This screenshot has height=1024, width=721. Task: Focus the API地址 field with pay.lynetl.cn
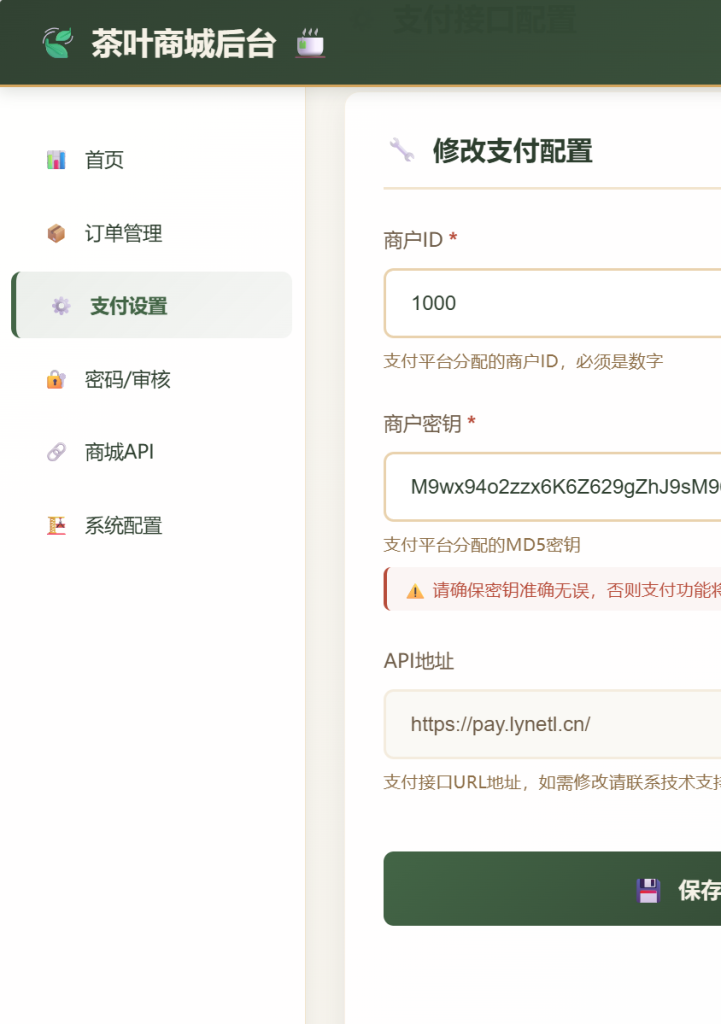point(553,724)
